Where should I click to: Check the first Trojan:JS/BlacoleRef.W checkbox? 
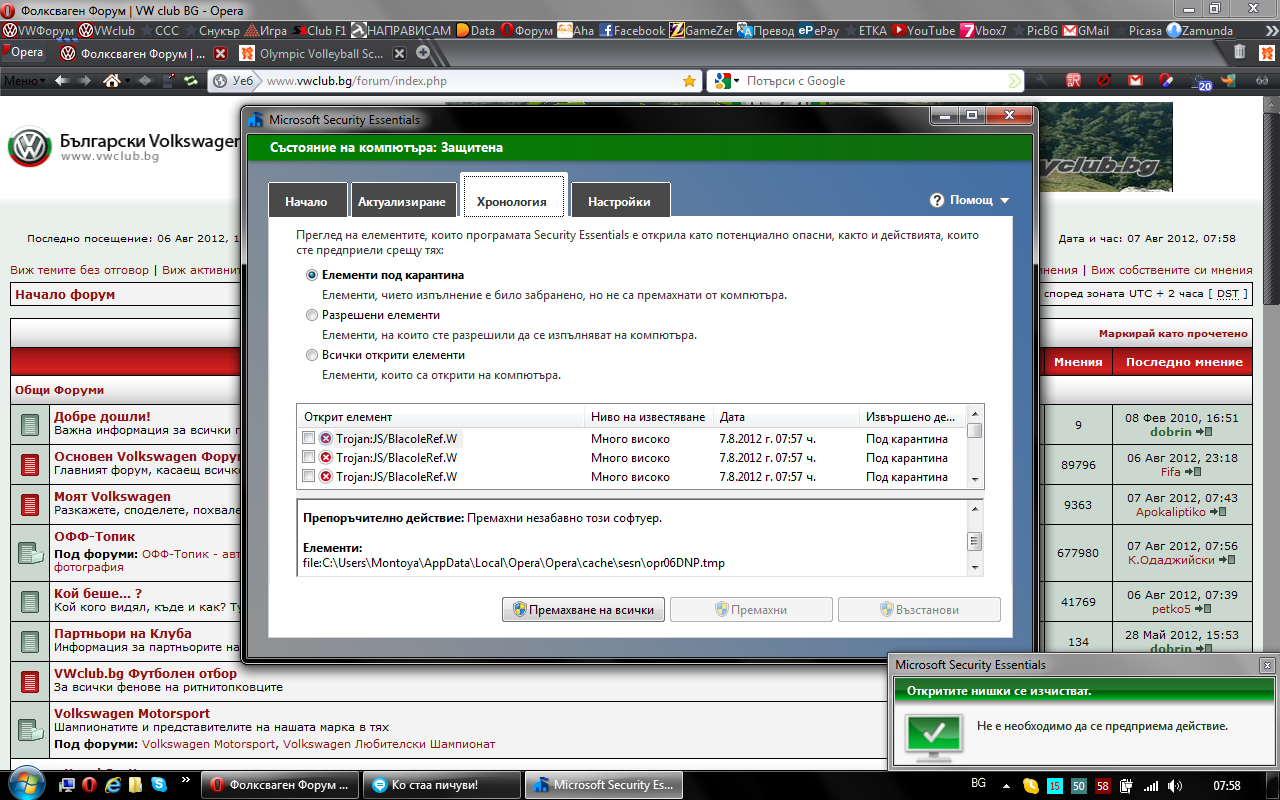(308, 438)
